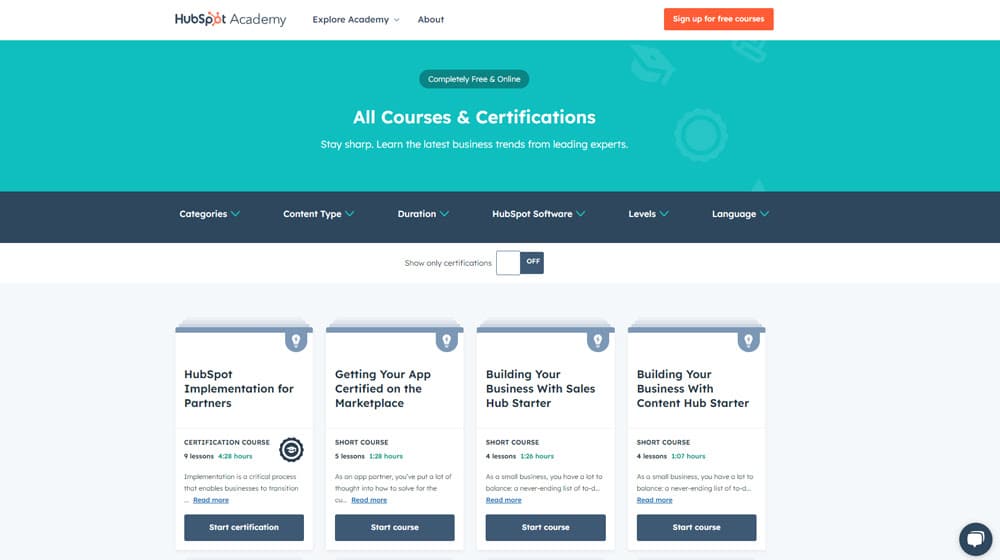Expand the HubSpot Software filter
This screenshot has width=1000, height=560.
[538, 214]
